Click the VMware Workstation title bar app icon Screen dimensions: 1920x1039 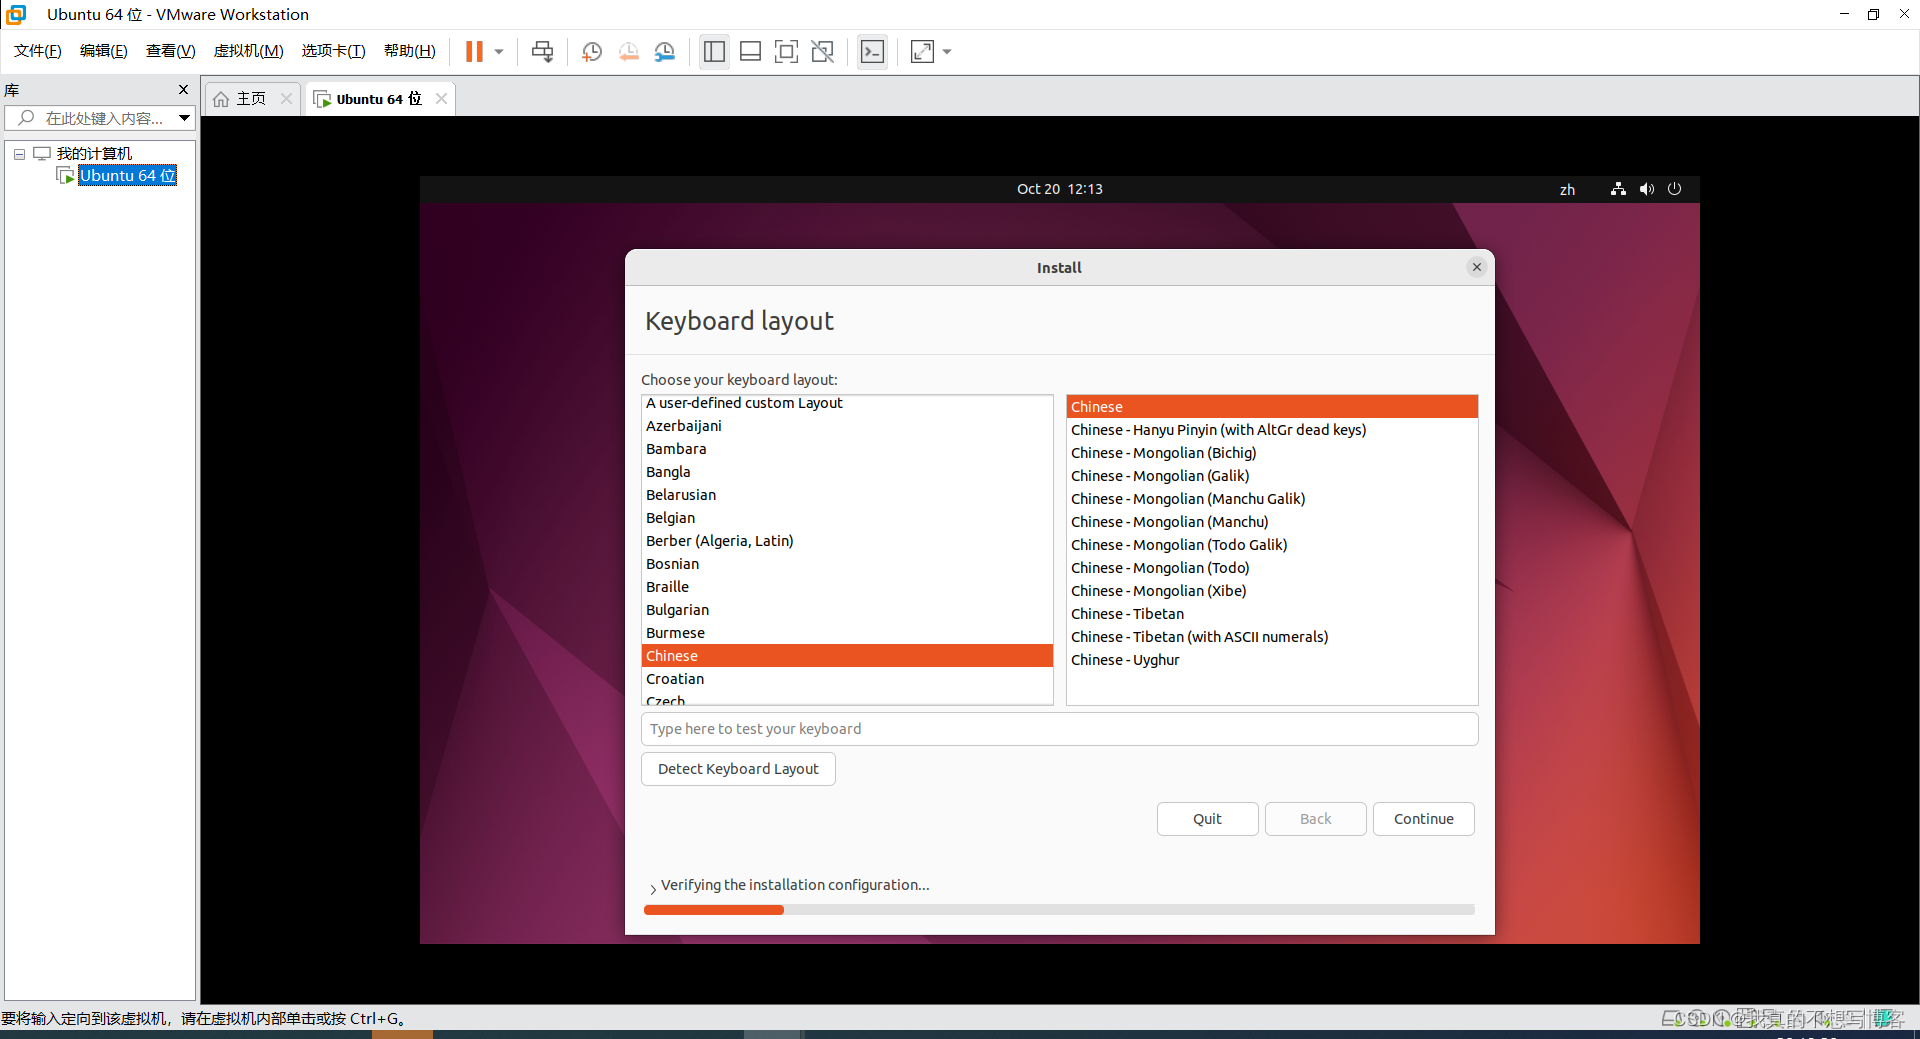(16, 14)
